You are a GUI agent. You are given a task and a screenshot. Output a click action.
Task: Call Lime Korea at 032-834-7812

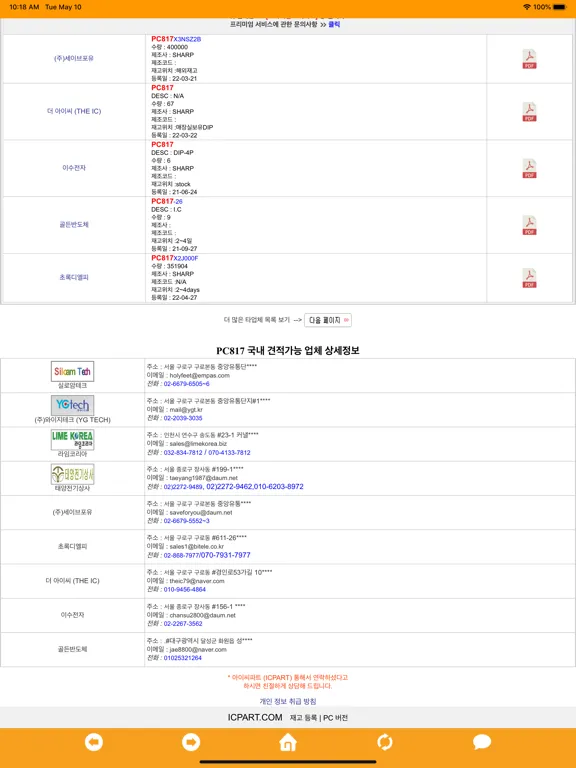(x=183, y=453)
